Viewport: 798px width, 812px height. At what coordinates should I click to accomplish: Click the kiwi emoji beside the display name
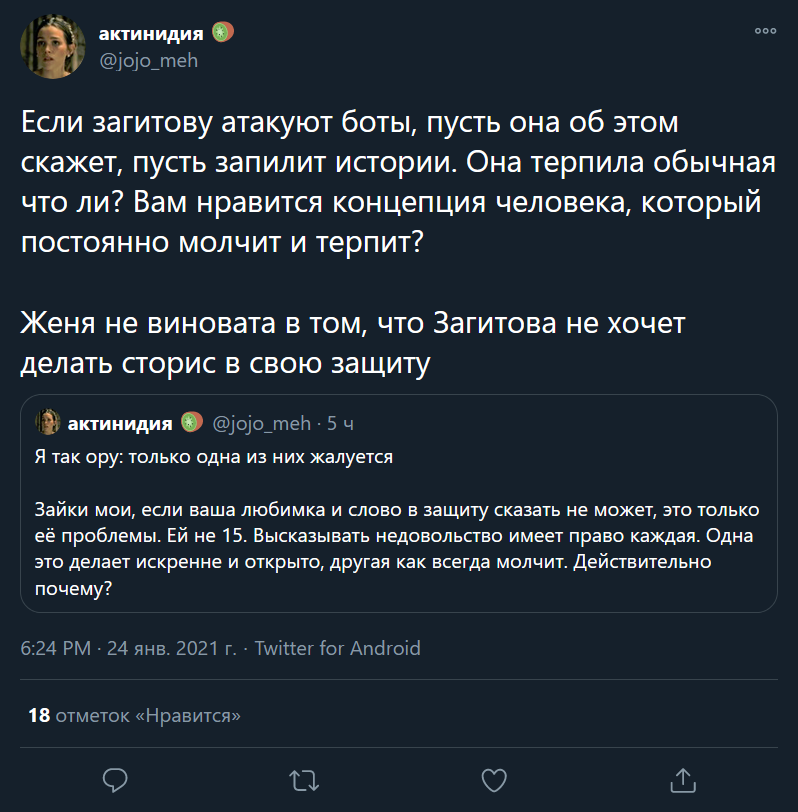222,33
